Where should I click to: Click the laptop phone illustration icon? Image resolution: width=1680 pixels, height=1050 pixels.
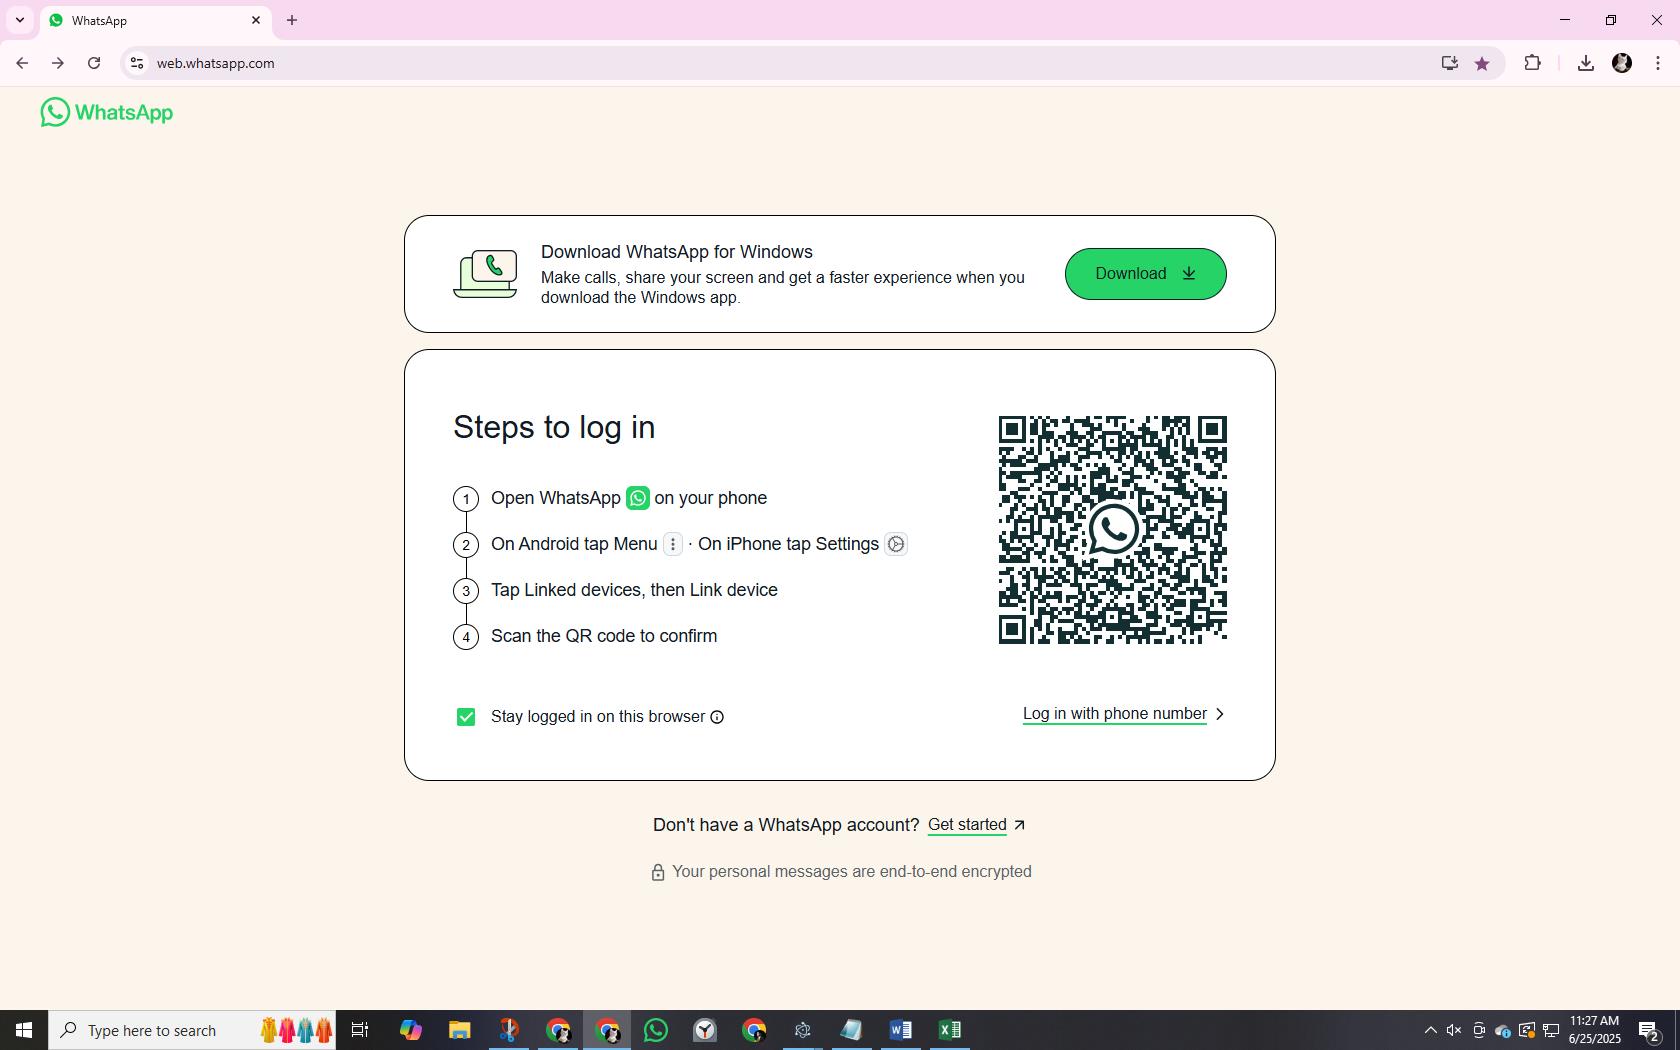pyautogui.click(x=486, y=274)
